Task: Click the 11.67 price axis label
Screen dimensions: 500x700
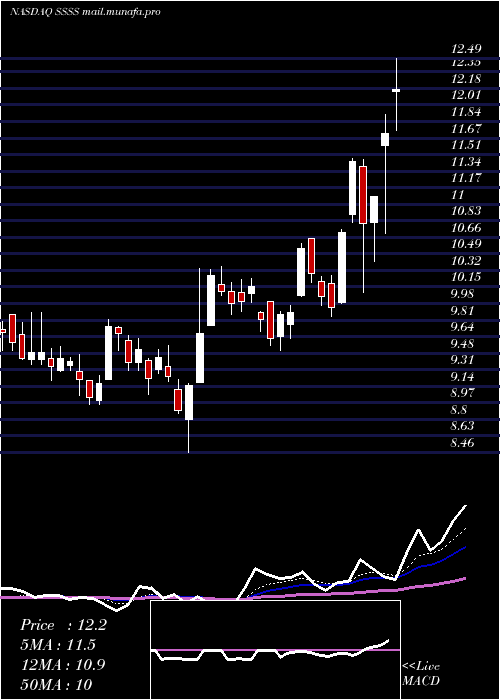Action: click(x=466, y=129)
